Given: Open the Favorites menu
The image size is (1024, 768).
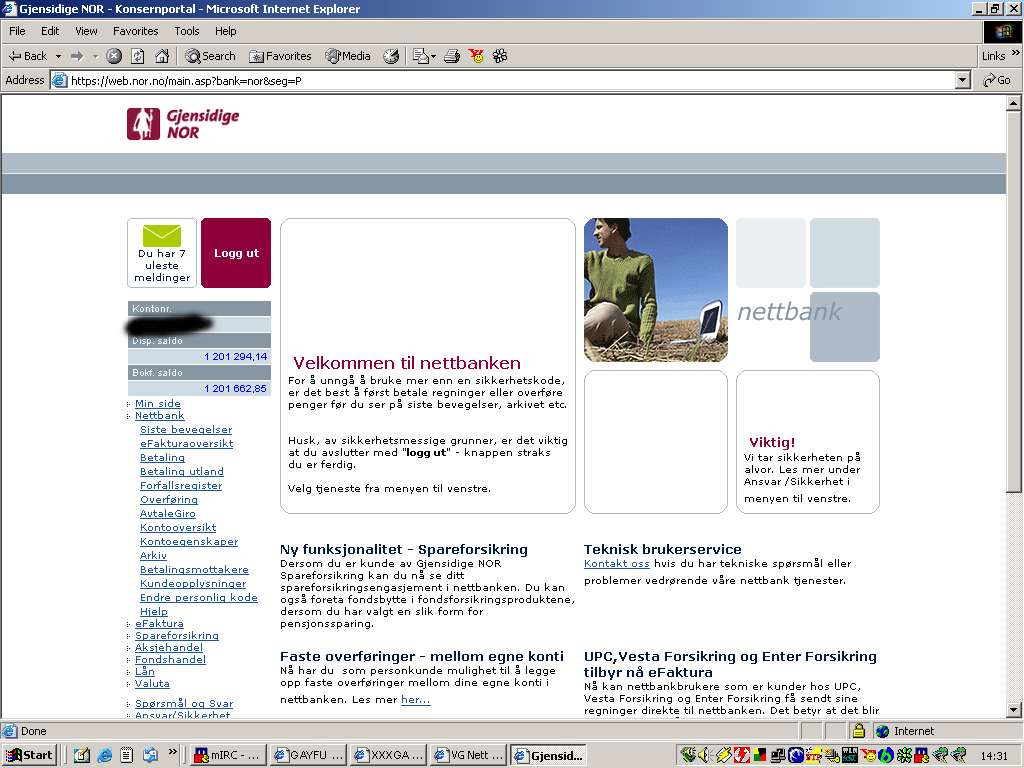Looking at the screenshot, I should pos(134,31).
